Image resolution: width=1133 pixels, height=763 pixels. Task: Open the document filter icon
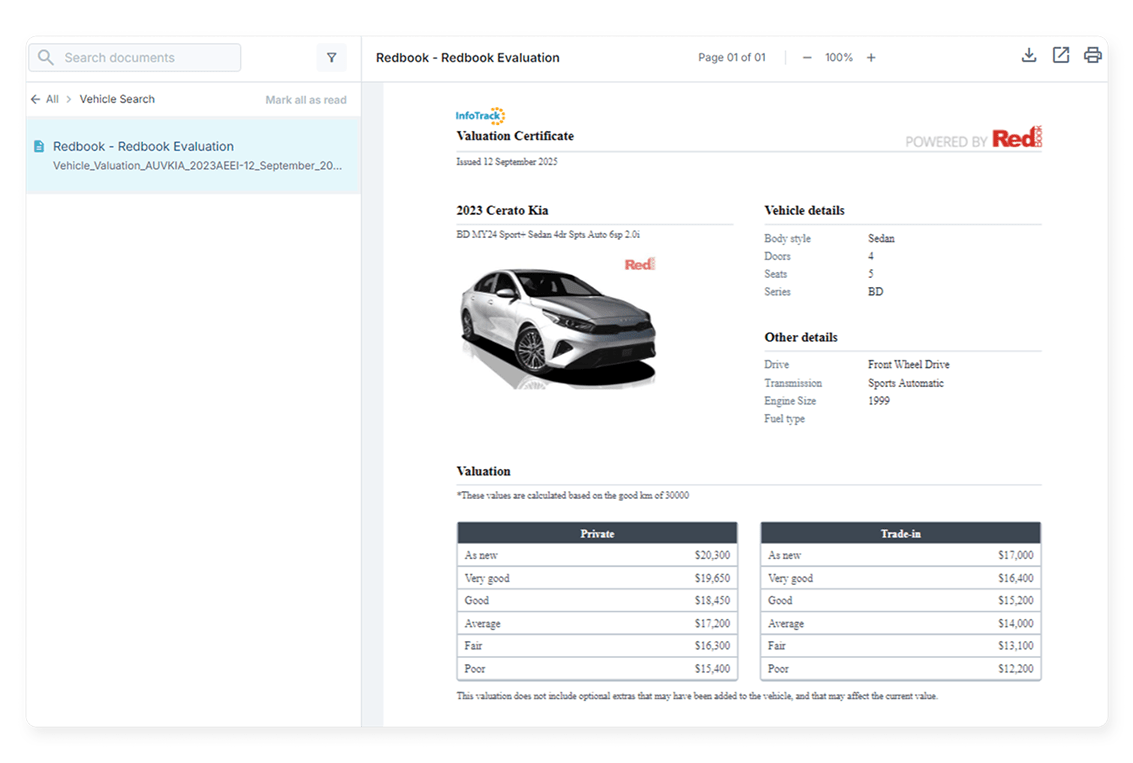point(332,58)
